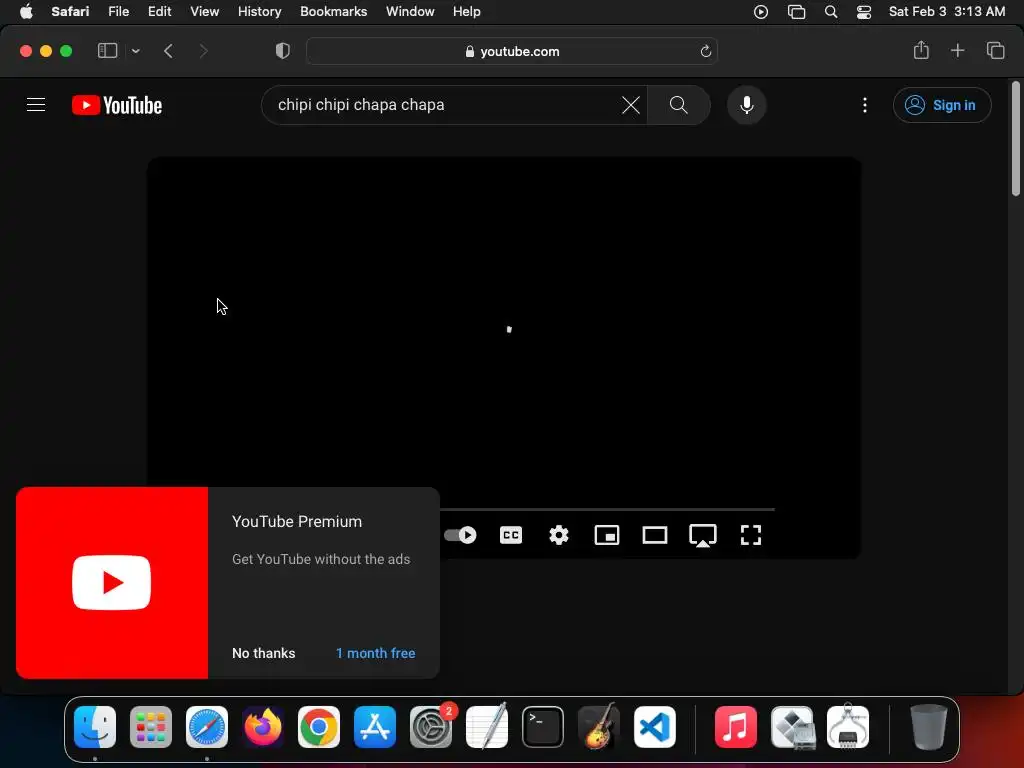Click the magnifier search button

coord(679,104)
